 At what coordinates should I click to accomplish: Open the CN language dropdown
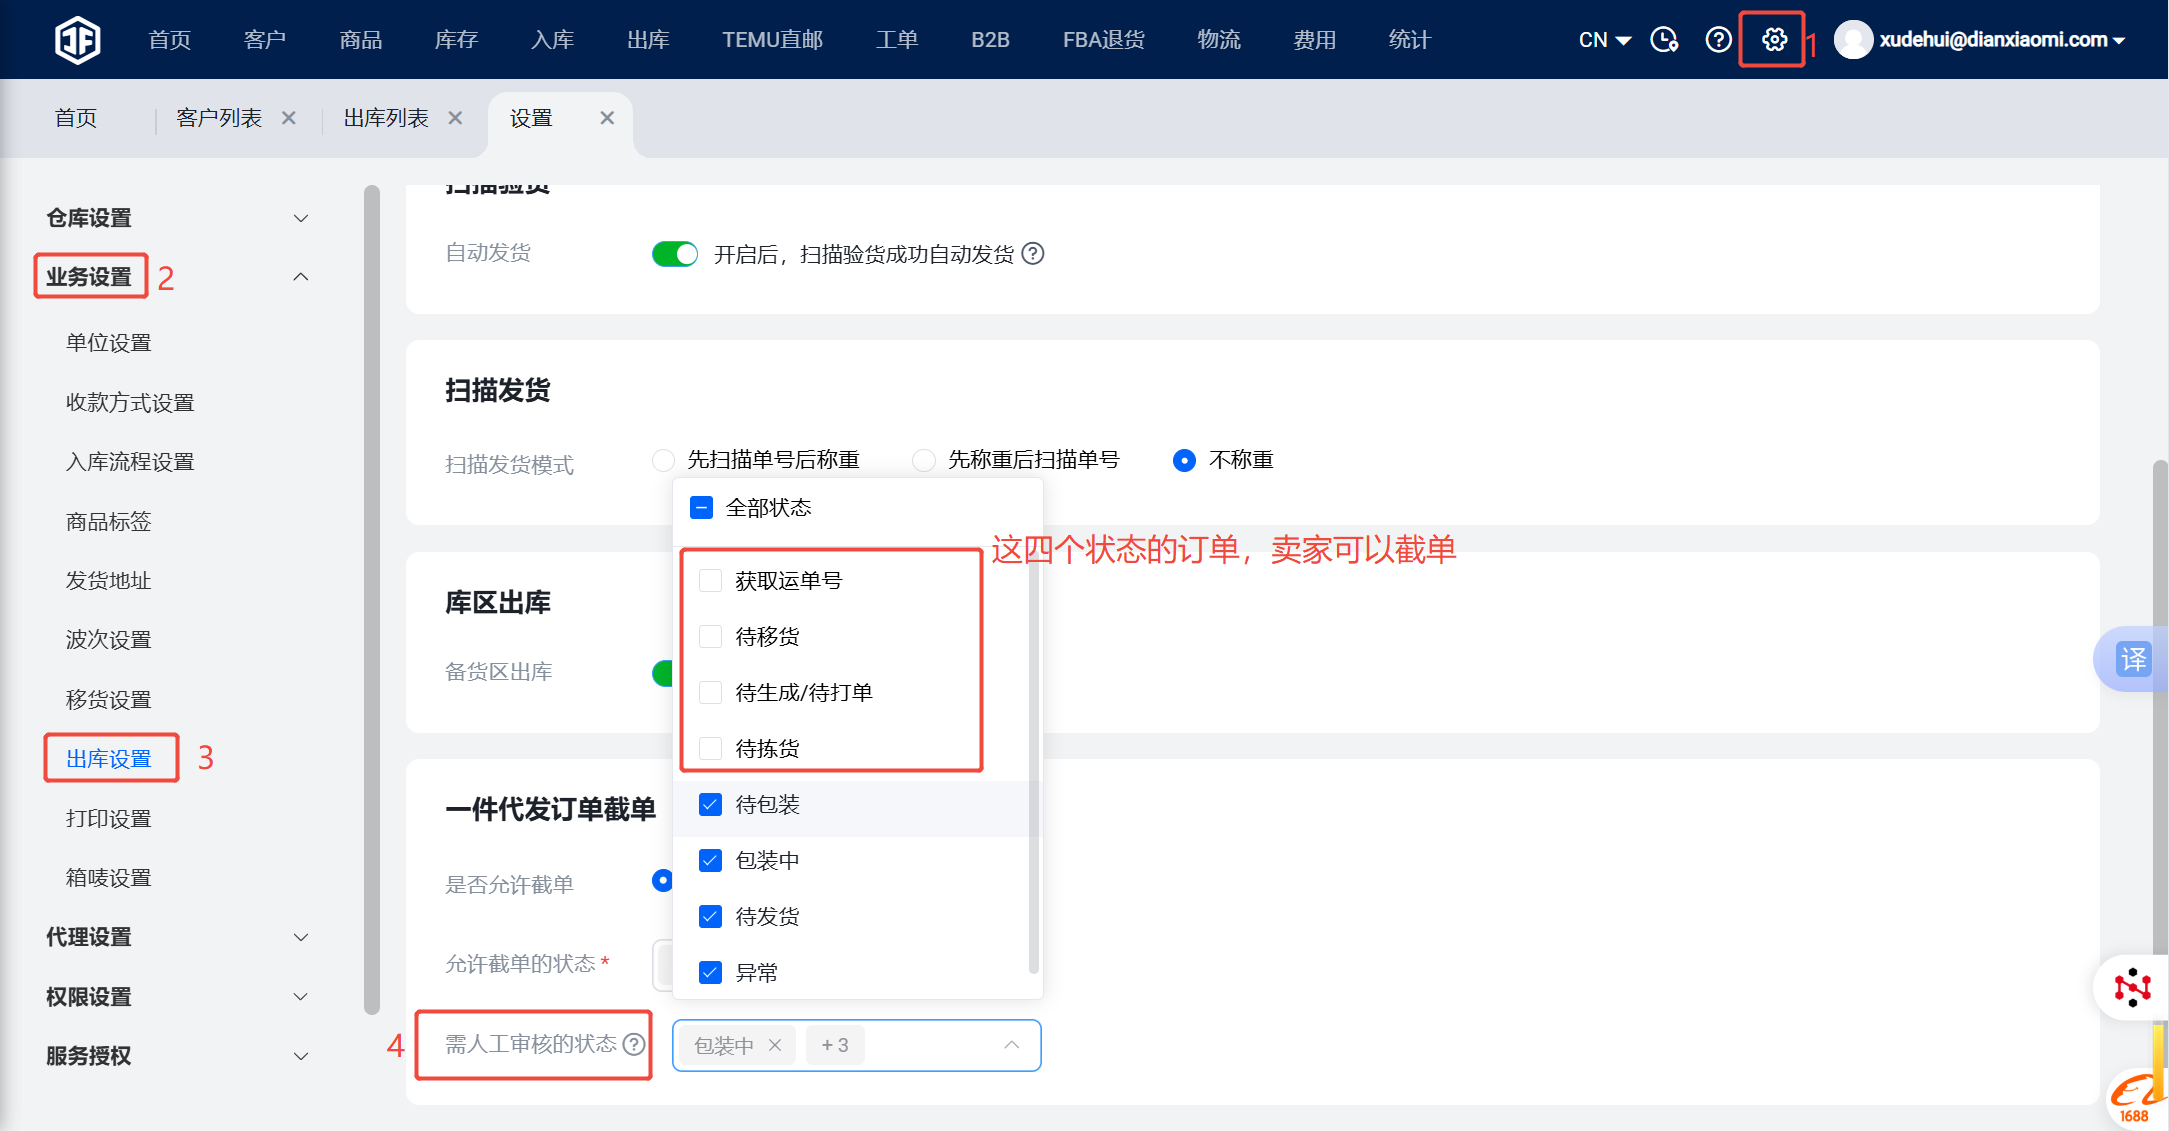pos(1605,40)
